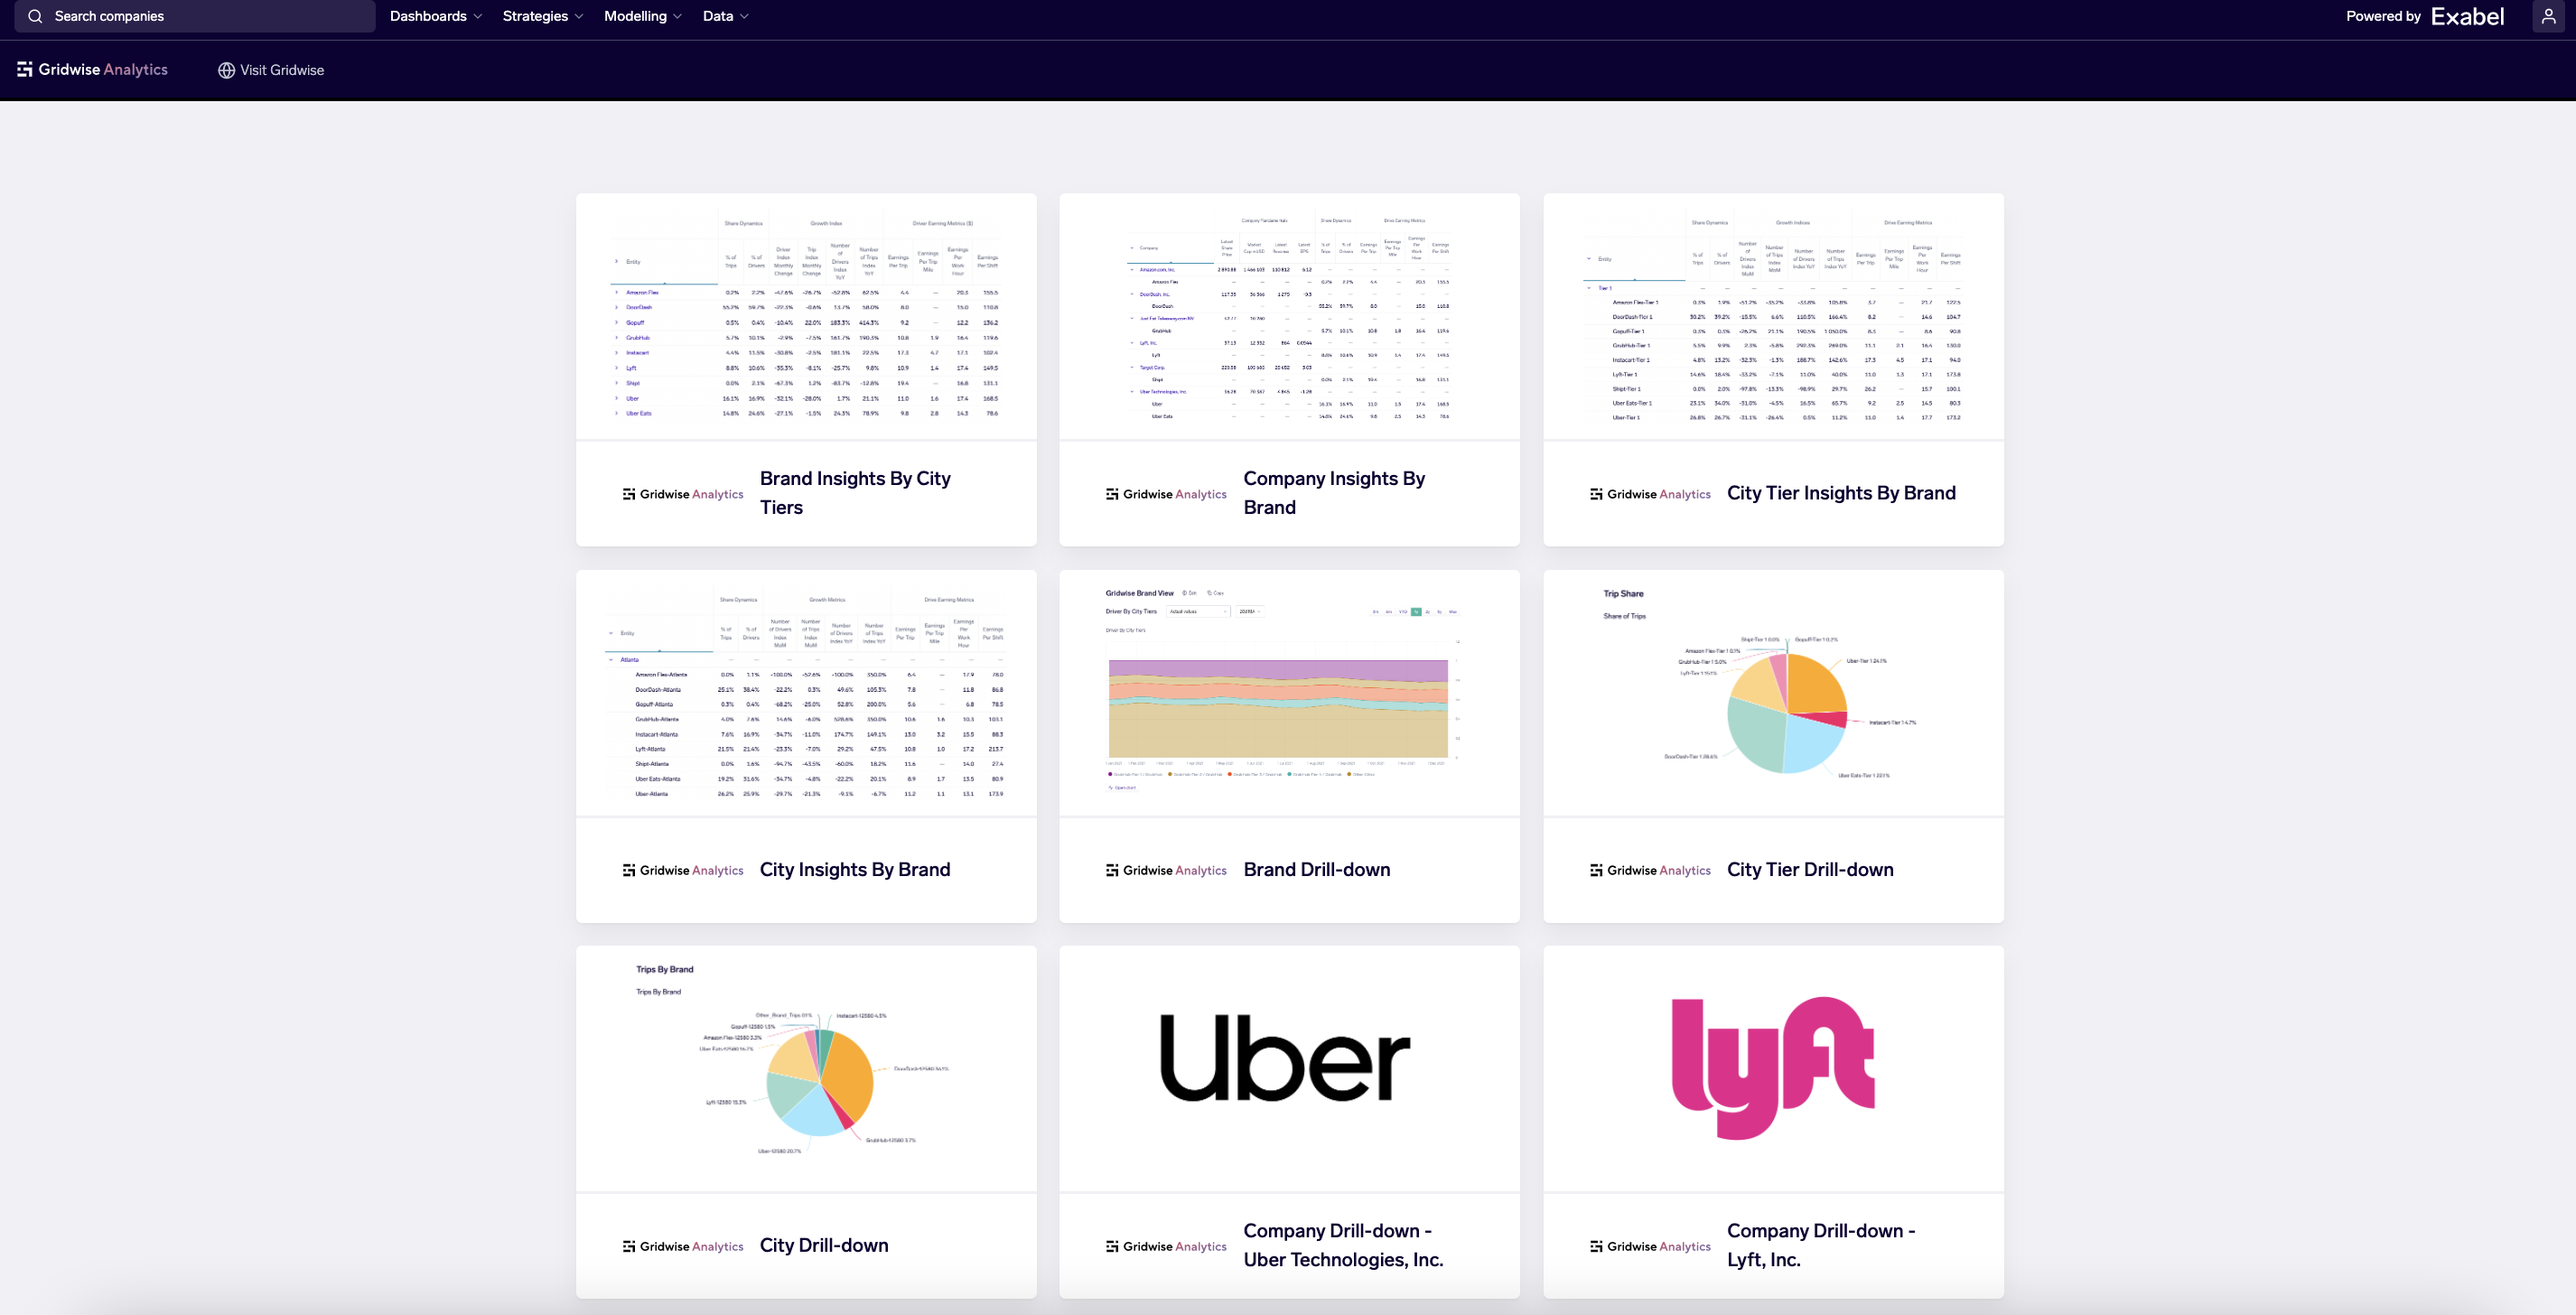Open Brand Insights By City Tiers title
Image resolution: width=2576 pixels, height=1315 pixels.
[855, 493]
